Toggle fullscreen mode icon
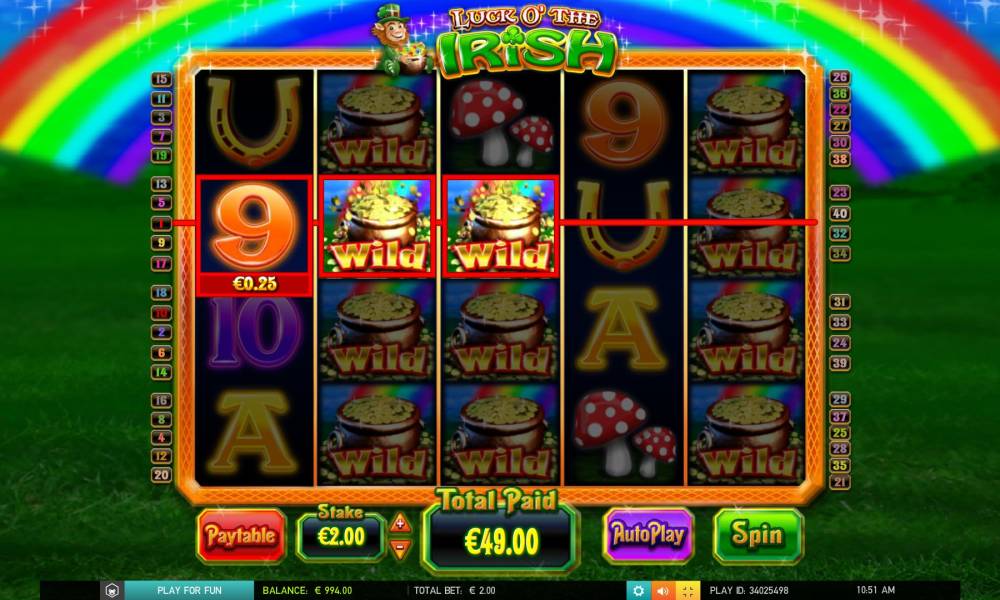 pos(688,590)
